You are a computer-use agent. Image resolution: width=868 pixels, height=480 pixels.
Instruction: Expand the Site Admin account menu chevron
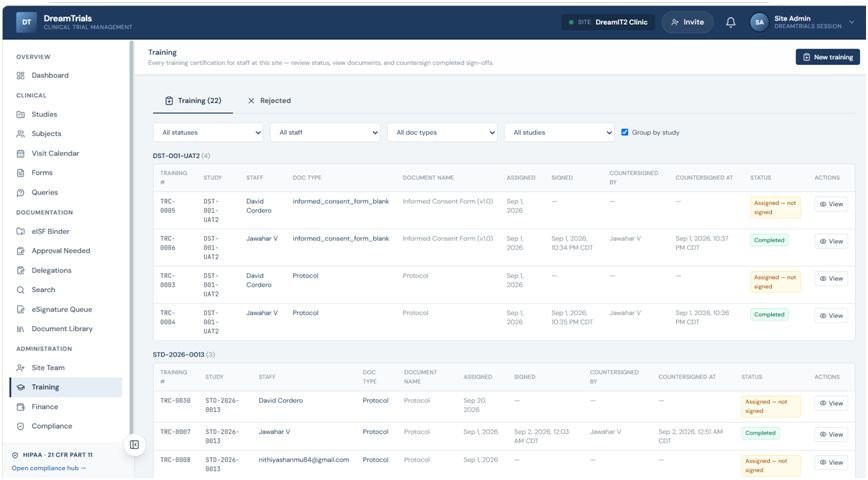(x=851, y=22)
